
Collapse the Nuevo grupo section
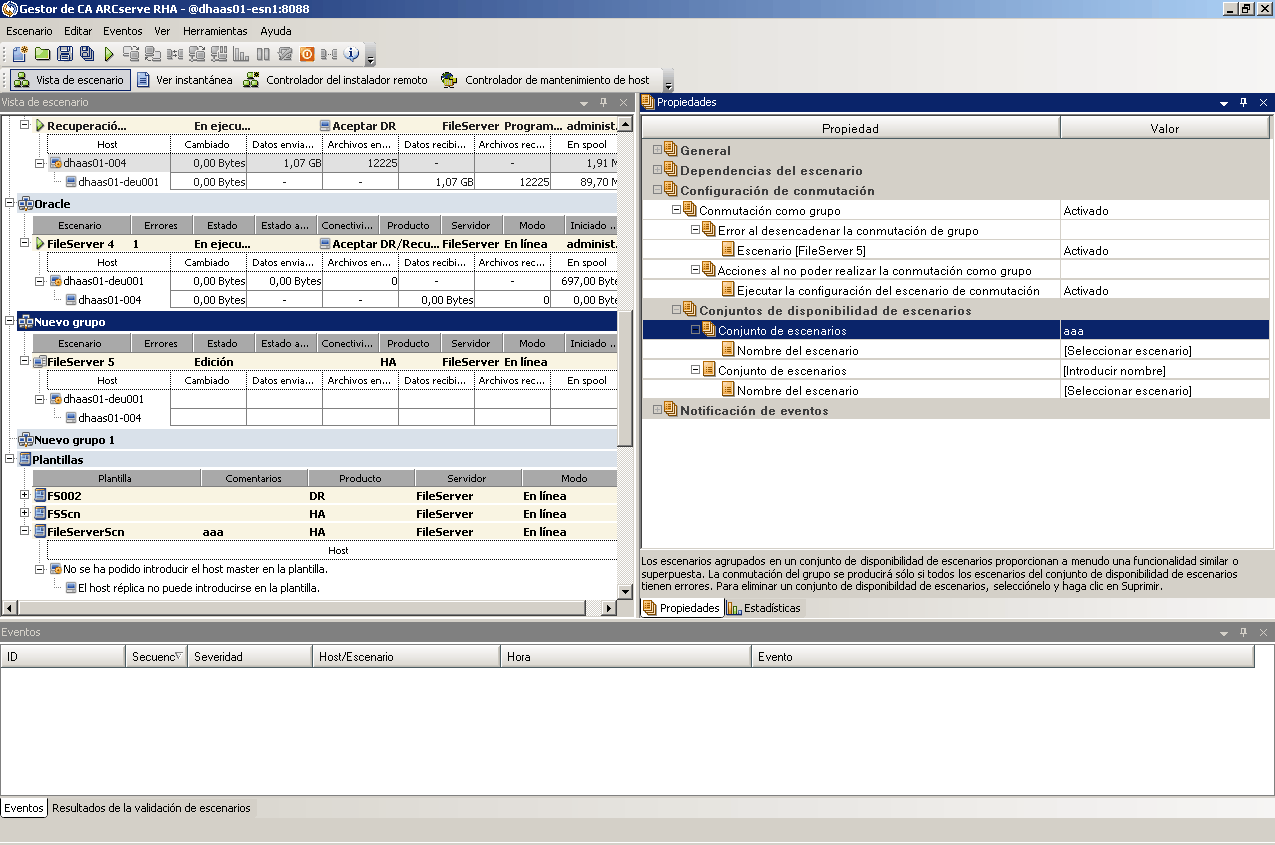pos(9,322)
